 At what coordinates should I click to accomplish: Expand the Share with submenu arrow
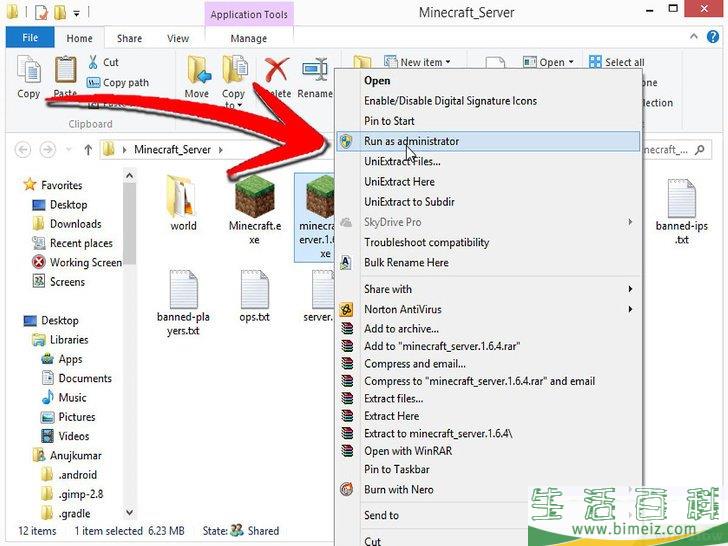click(630, 289)
